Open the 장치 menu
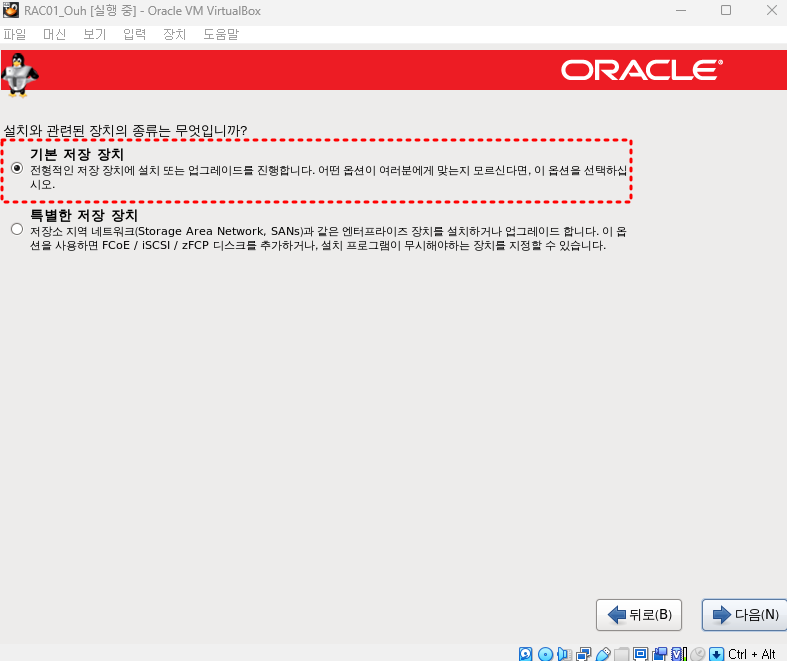787x661 pixels. (175, 34)
